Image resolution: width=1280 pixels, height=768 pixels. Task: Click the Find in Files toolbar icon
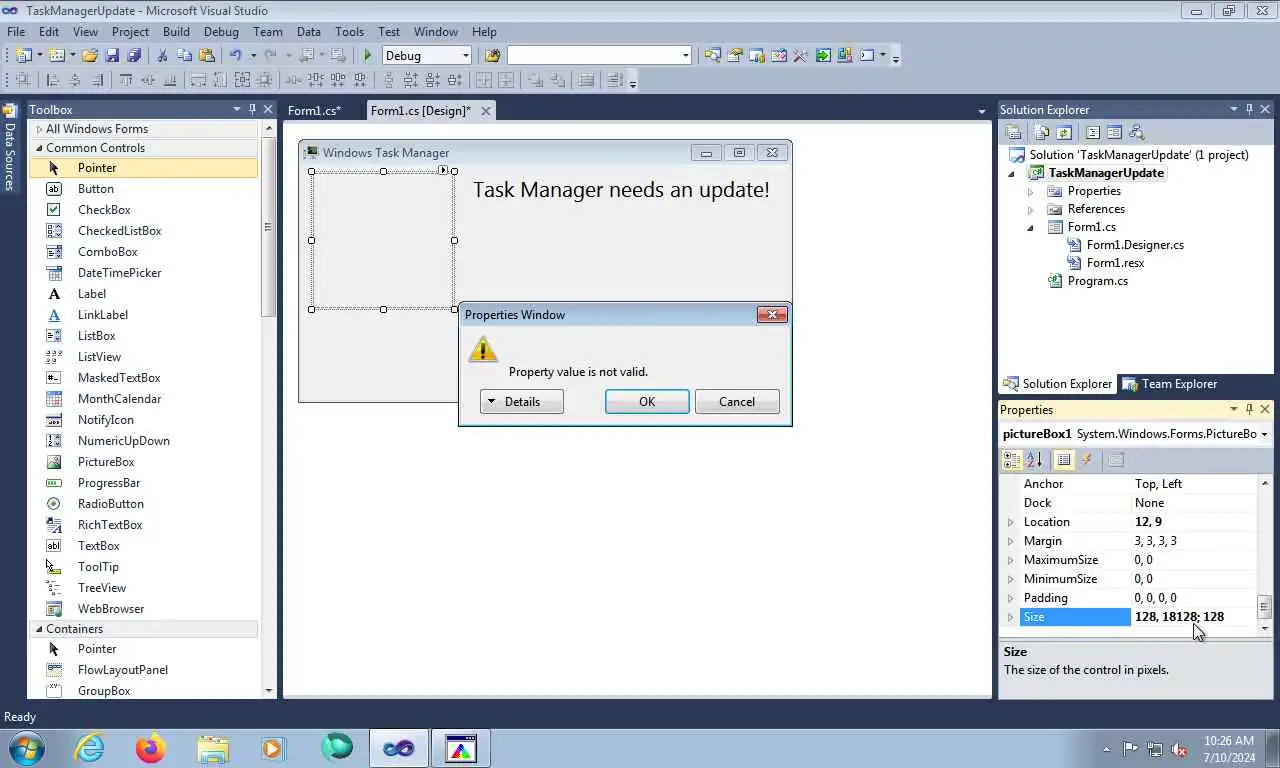492,56
